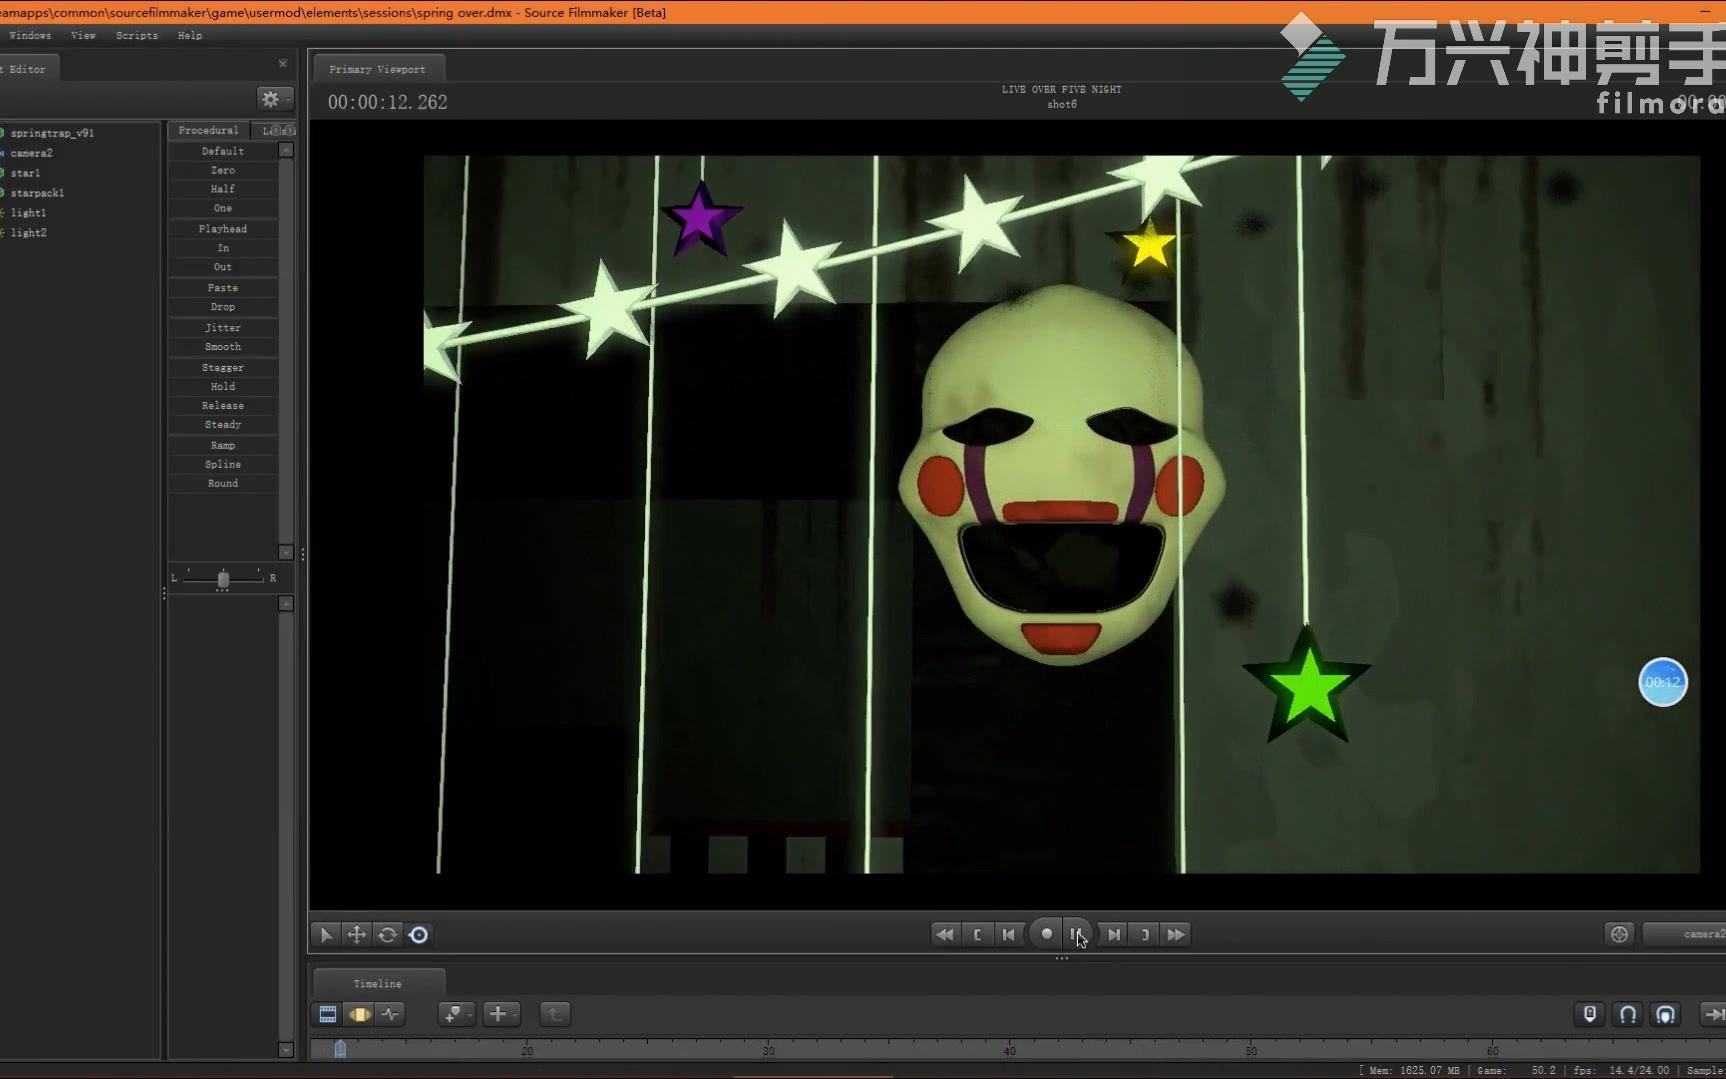The height and width of the screenshot is (1079, 1726).
Task: Fast-forward playback with double-right arrows
Action: click(x=1176, y=934)
